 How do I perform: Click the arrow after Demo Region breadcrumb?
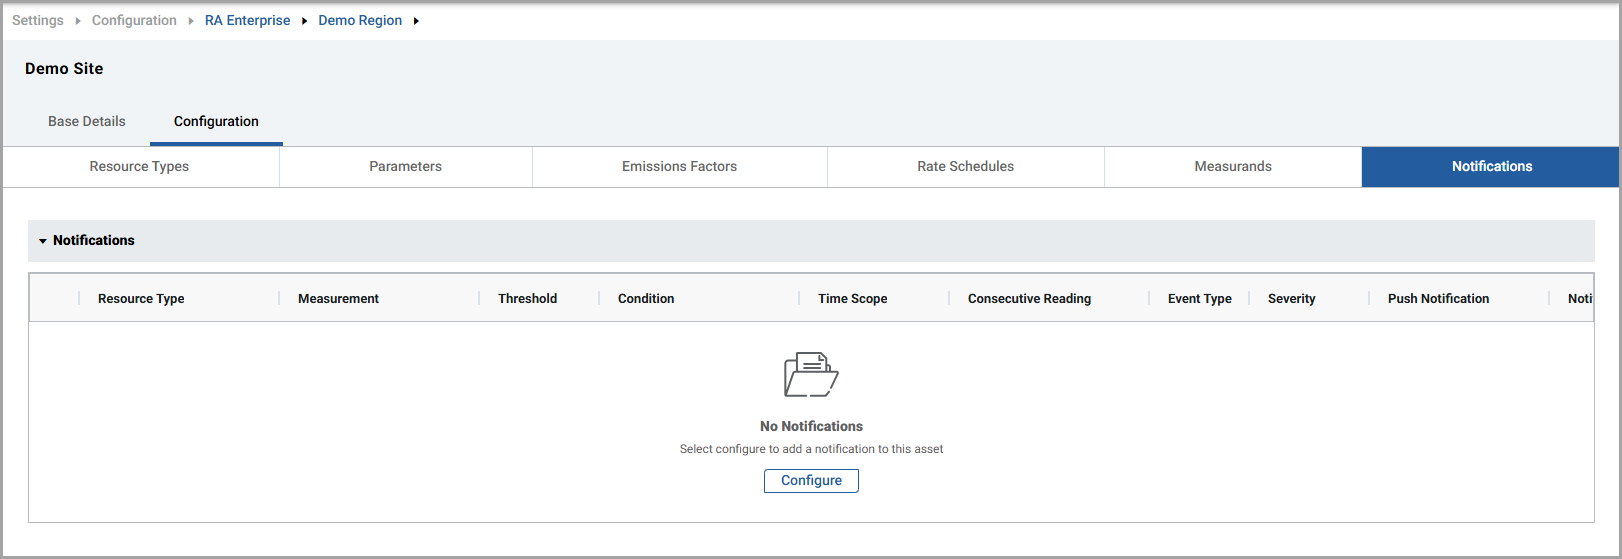[416, 21]
